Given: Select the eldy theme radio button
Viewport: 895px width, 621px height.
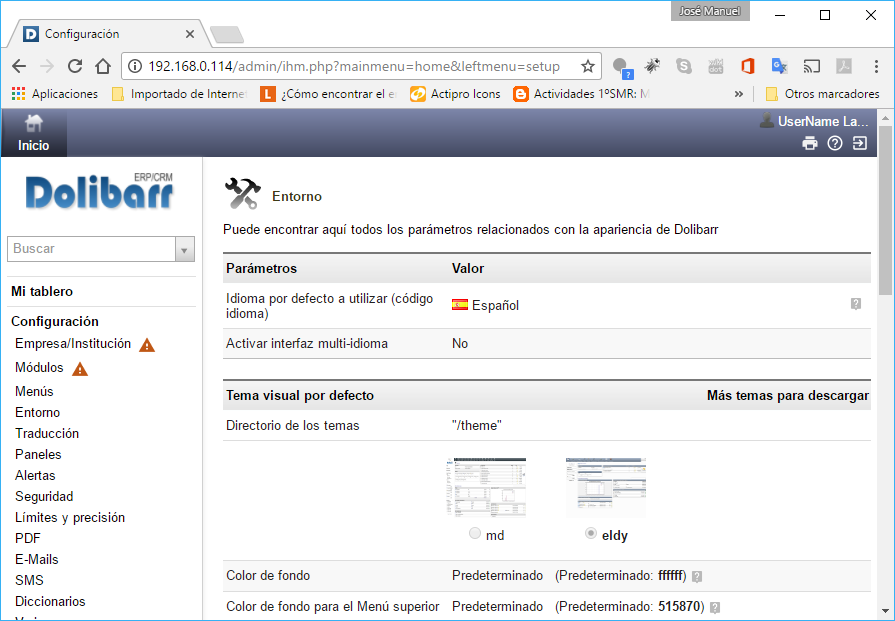Looking at the screenshot, I should (x=591, y=534).
